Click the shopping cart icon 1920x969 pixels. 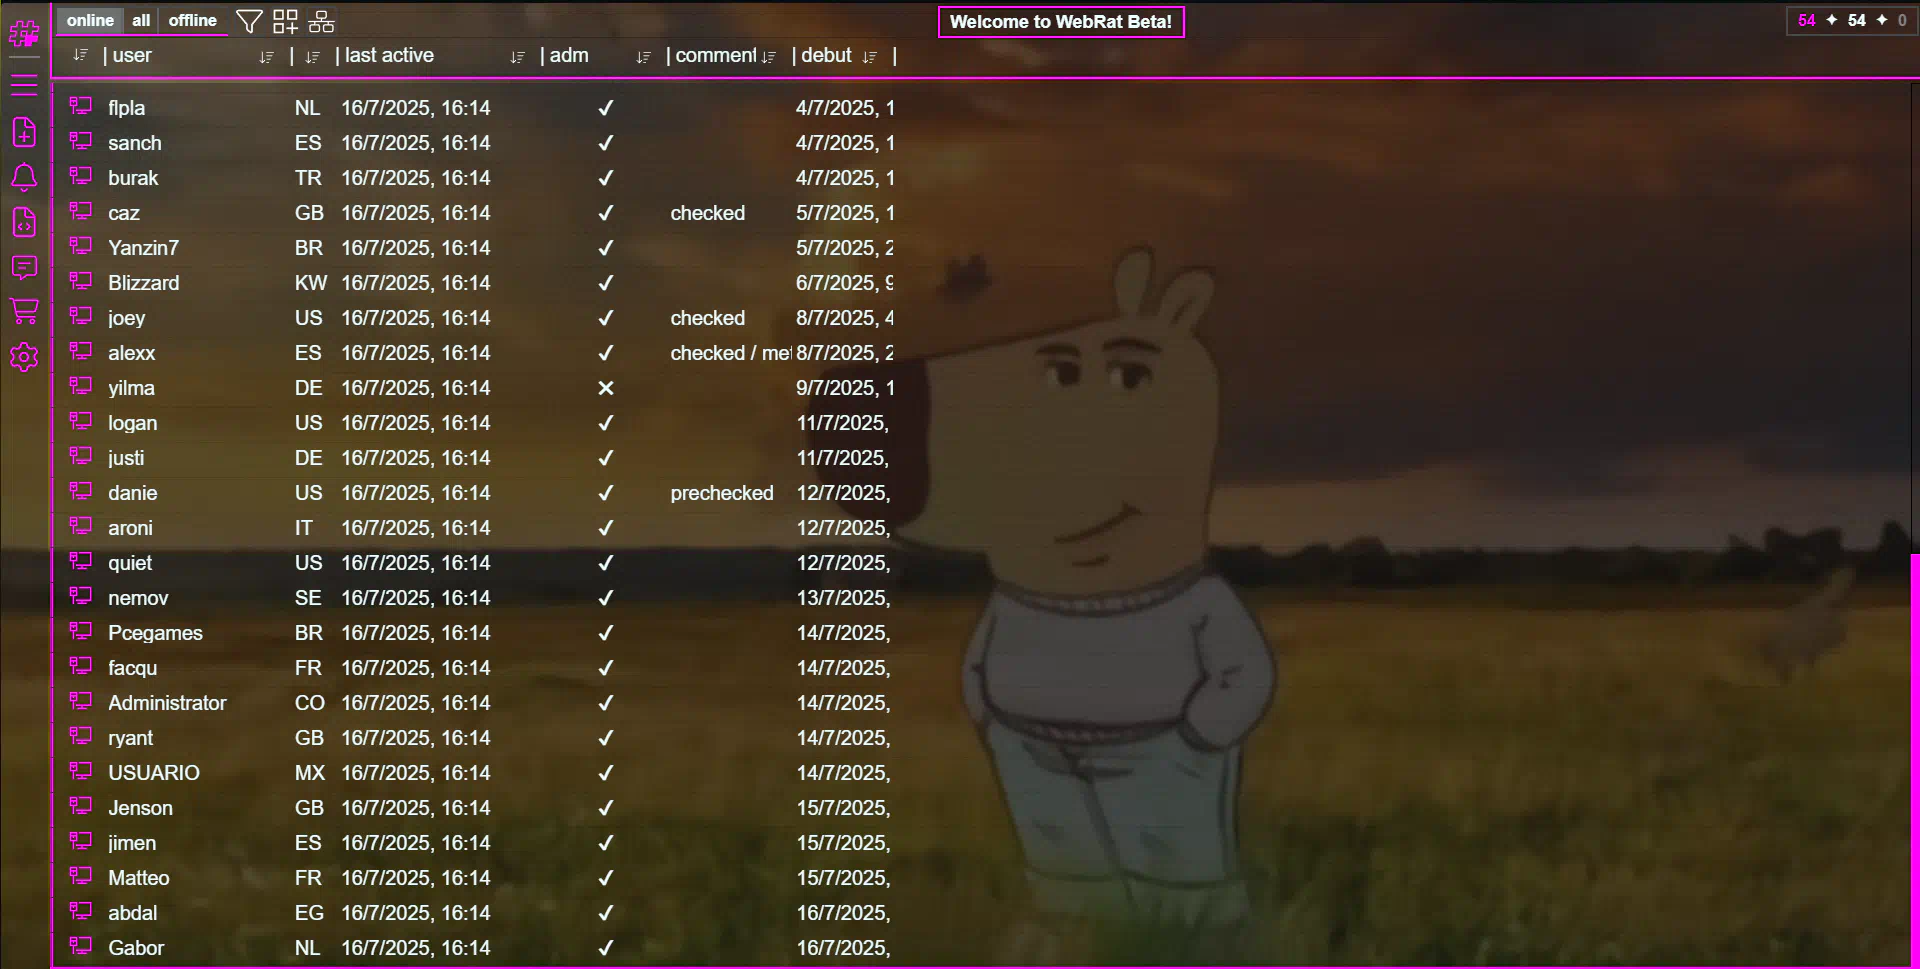pyautogui.click(x=24, y=311)
